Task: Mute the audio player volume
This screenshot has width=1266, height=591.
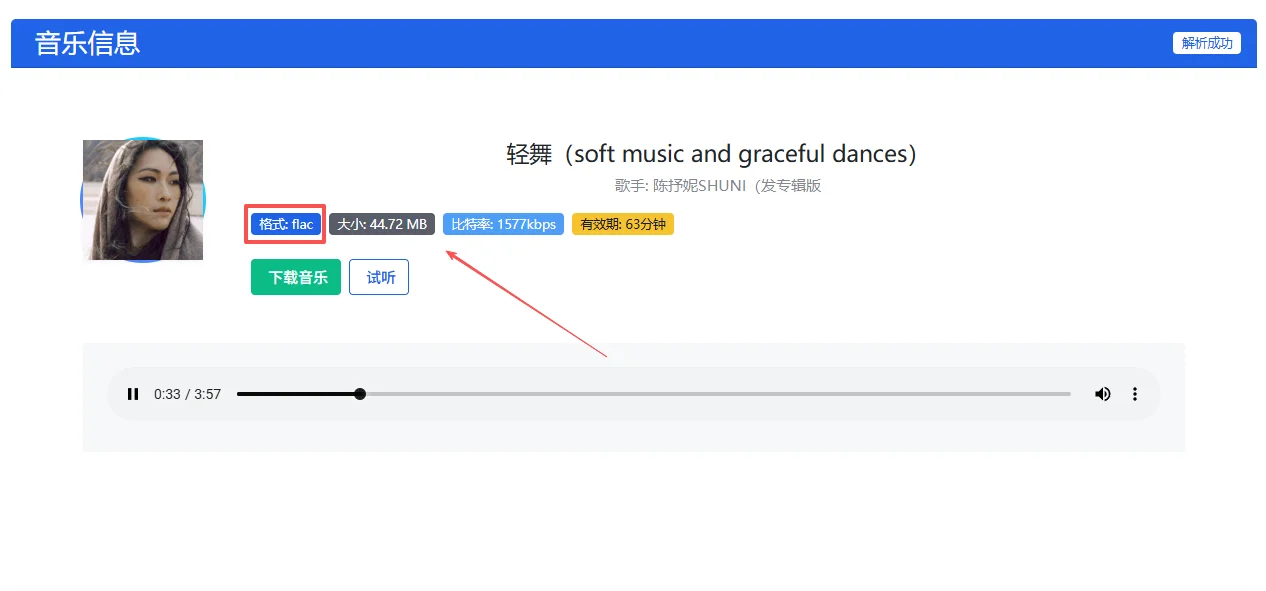Action: coord(1102,394)
